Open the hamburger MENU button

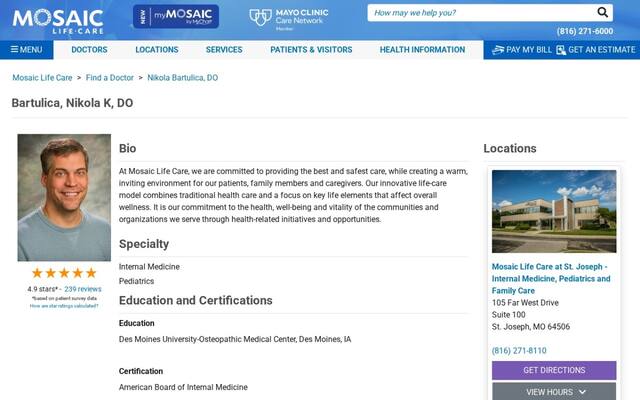[27, 49]
